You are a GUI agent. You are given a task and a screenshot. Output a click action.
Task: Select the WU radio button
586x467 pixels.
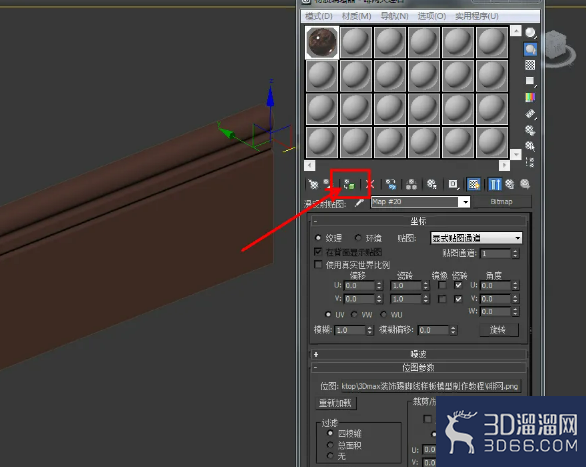383,315
